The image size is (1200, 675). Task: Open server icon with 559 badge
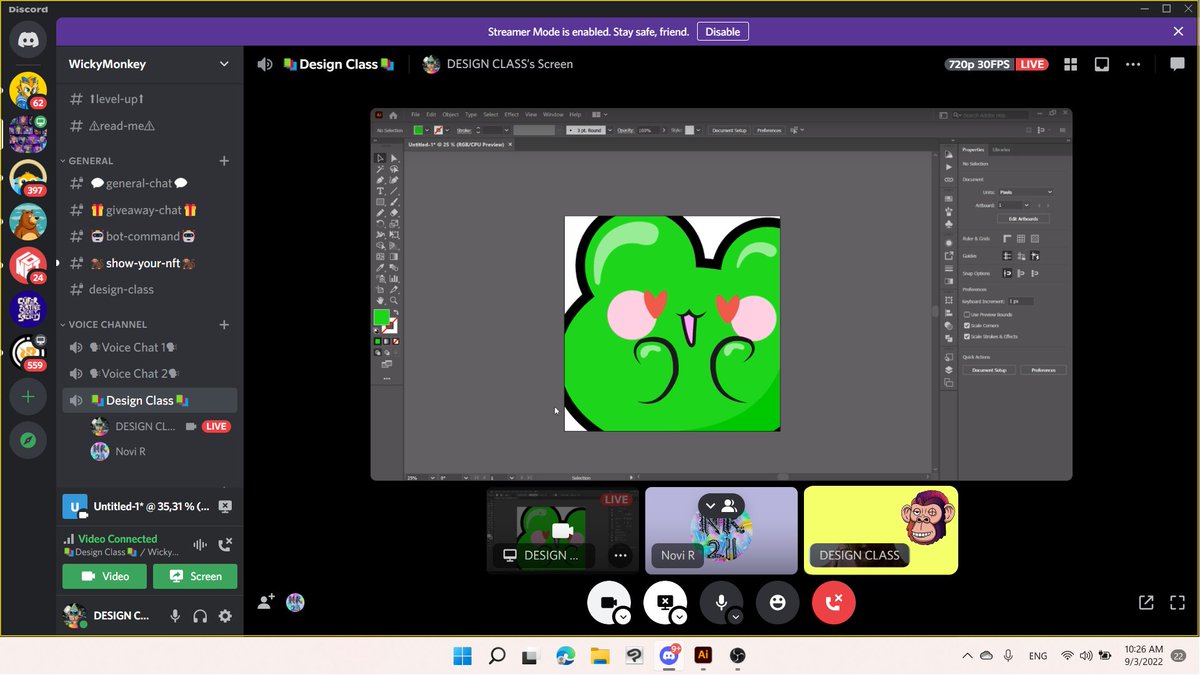pos(28,352)
